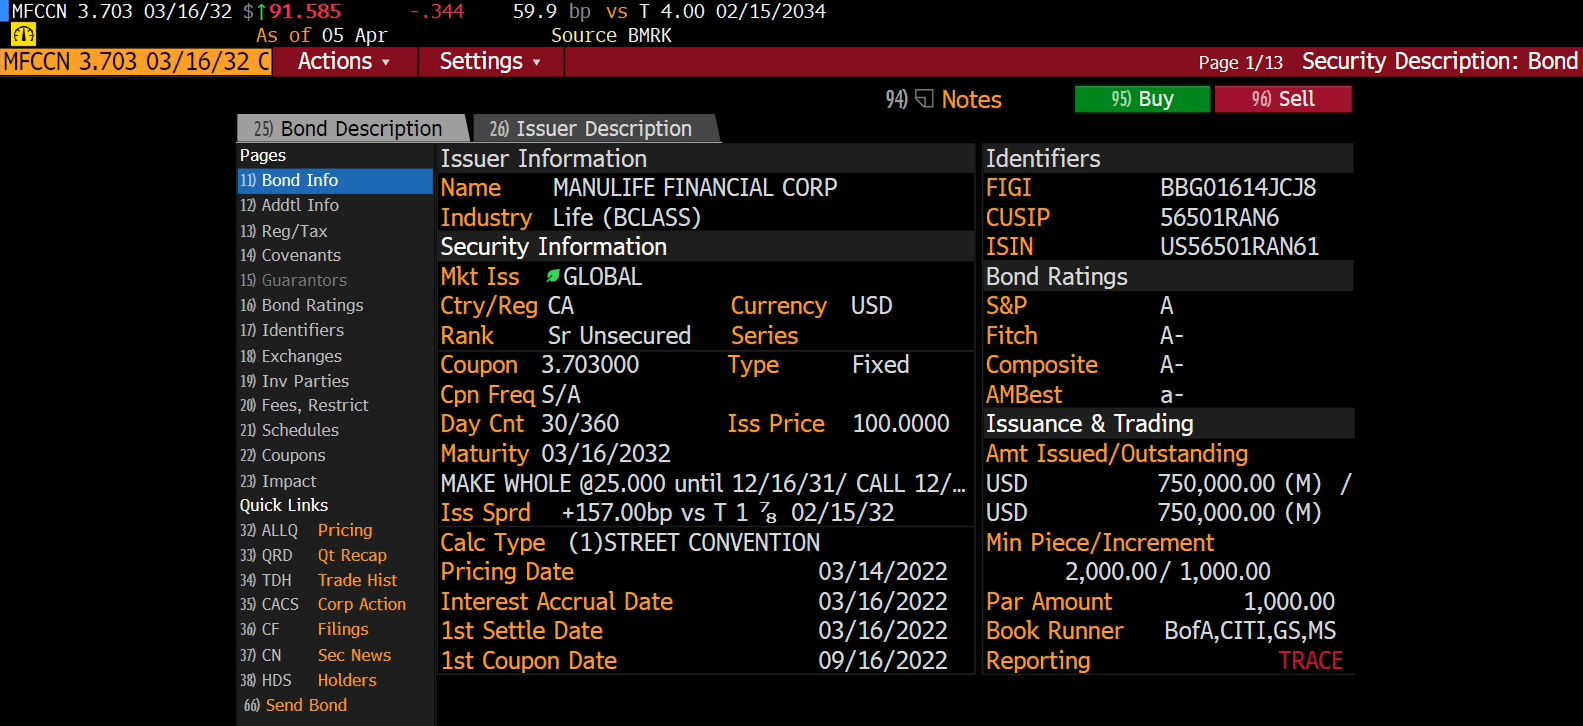
Task: Click the ISIN value US56501RAN61
Action: (x=1239, y=246)
